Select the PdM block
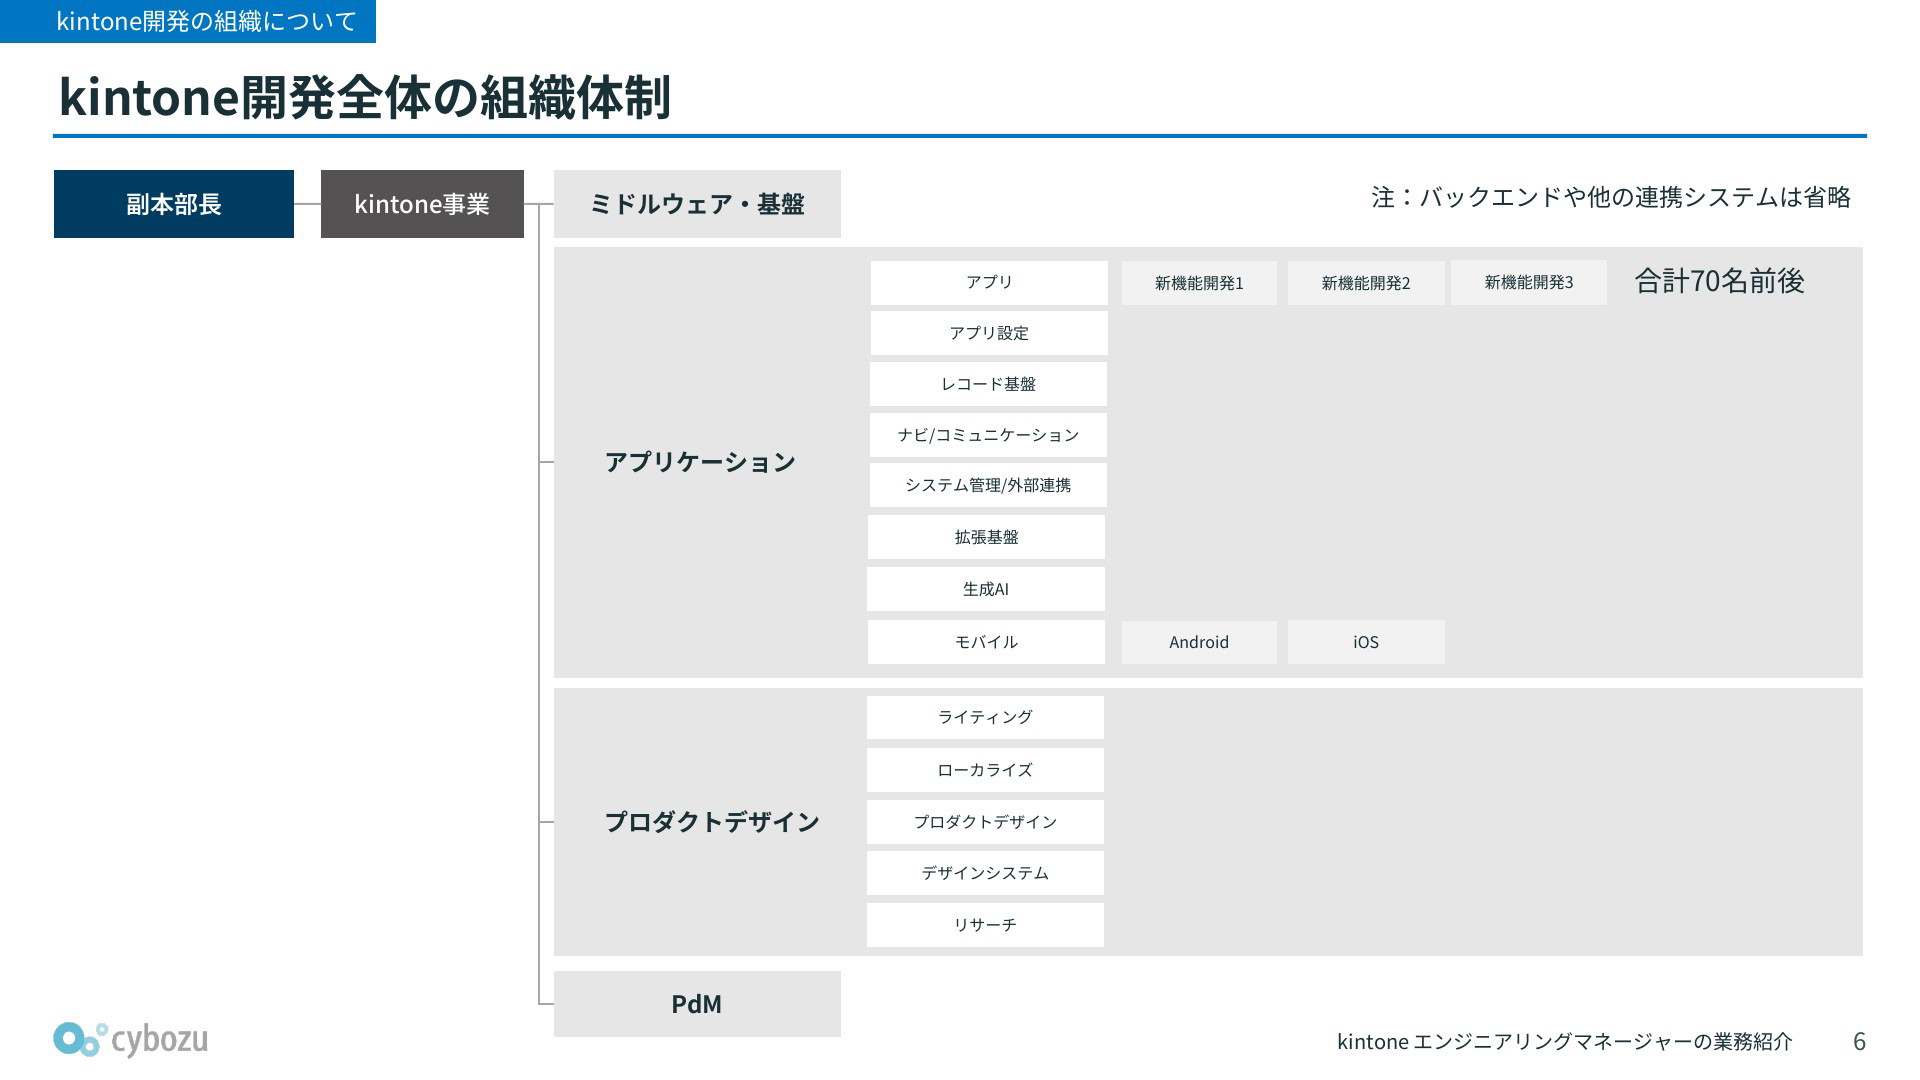Image resolution: width=1920 pixels, height=1080 pixels. click(697, 1004)
